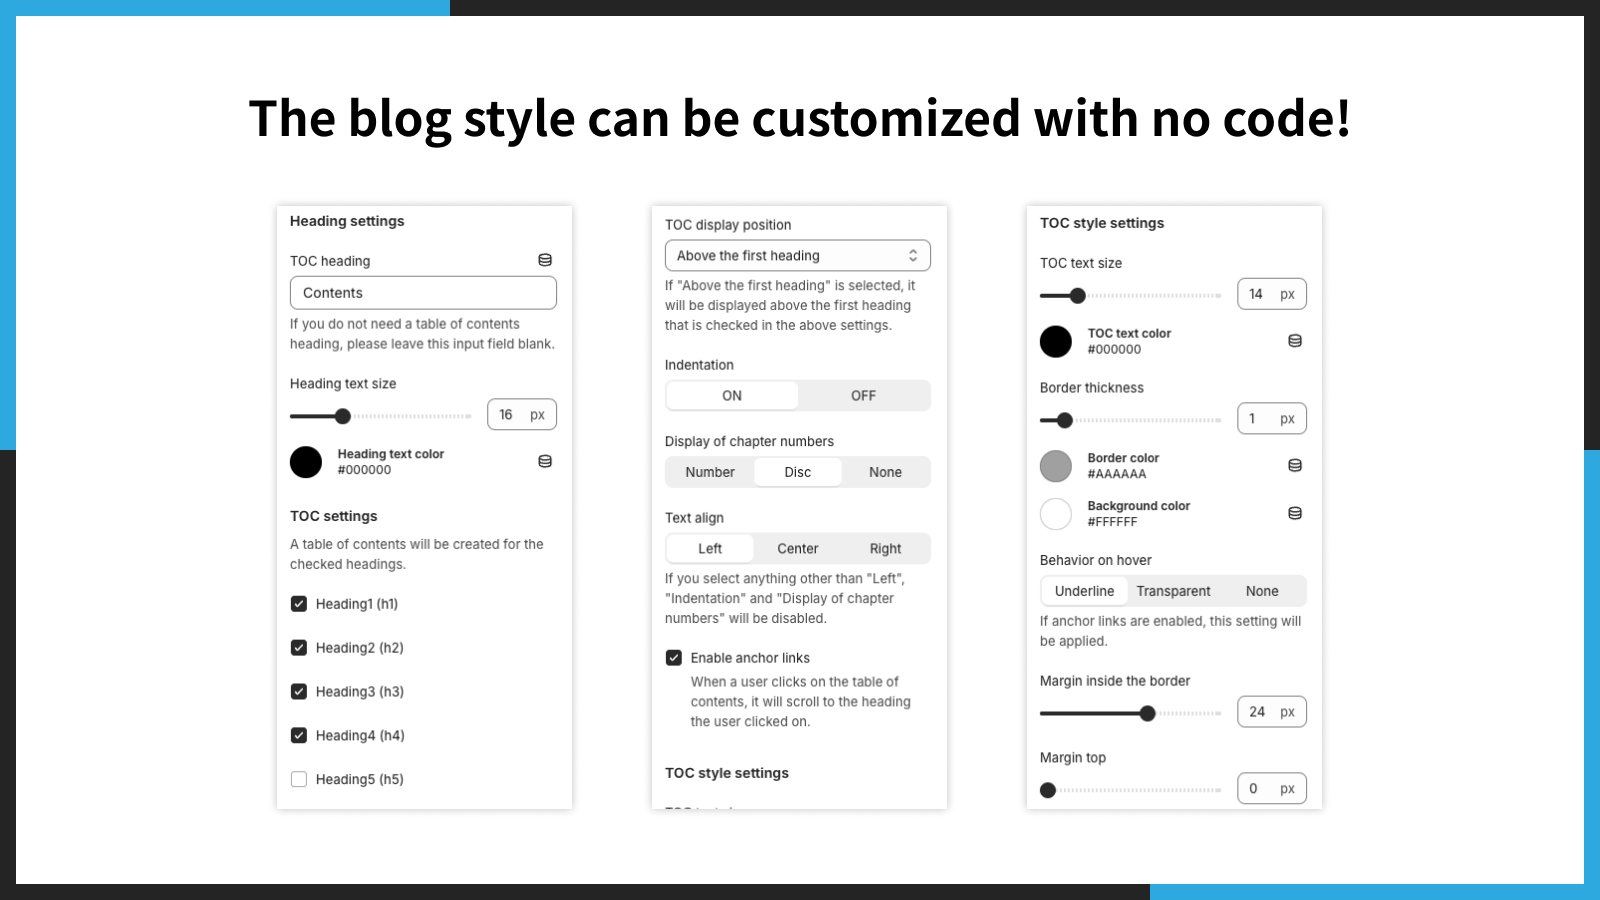Click the Margin inside the border slider handle
Screen dimensions: 1600x900
[x=1148, y=713]
